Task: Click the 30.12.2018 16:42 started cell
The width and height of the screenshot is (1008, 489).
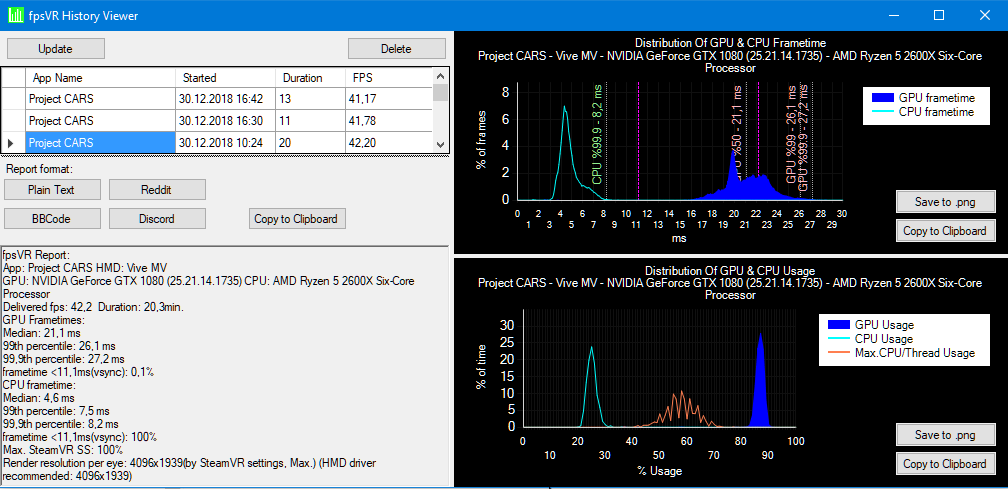Action: click(226, 99)
